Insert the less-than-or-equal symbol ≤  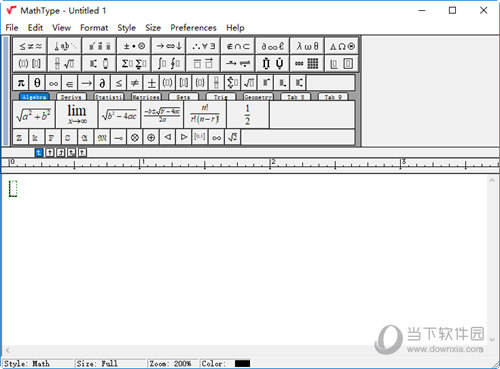pos(119,83)
